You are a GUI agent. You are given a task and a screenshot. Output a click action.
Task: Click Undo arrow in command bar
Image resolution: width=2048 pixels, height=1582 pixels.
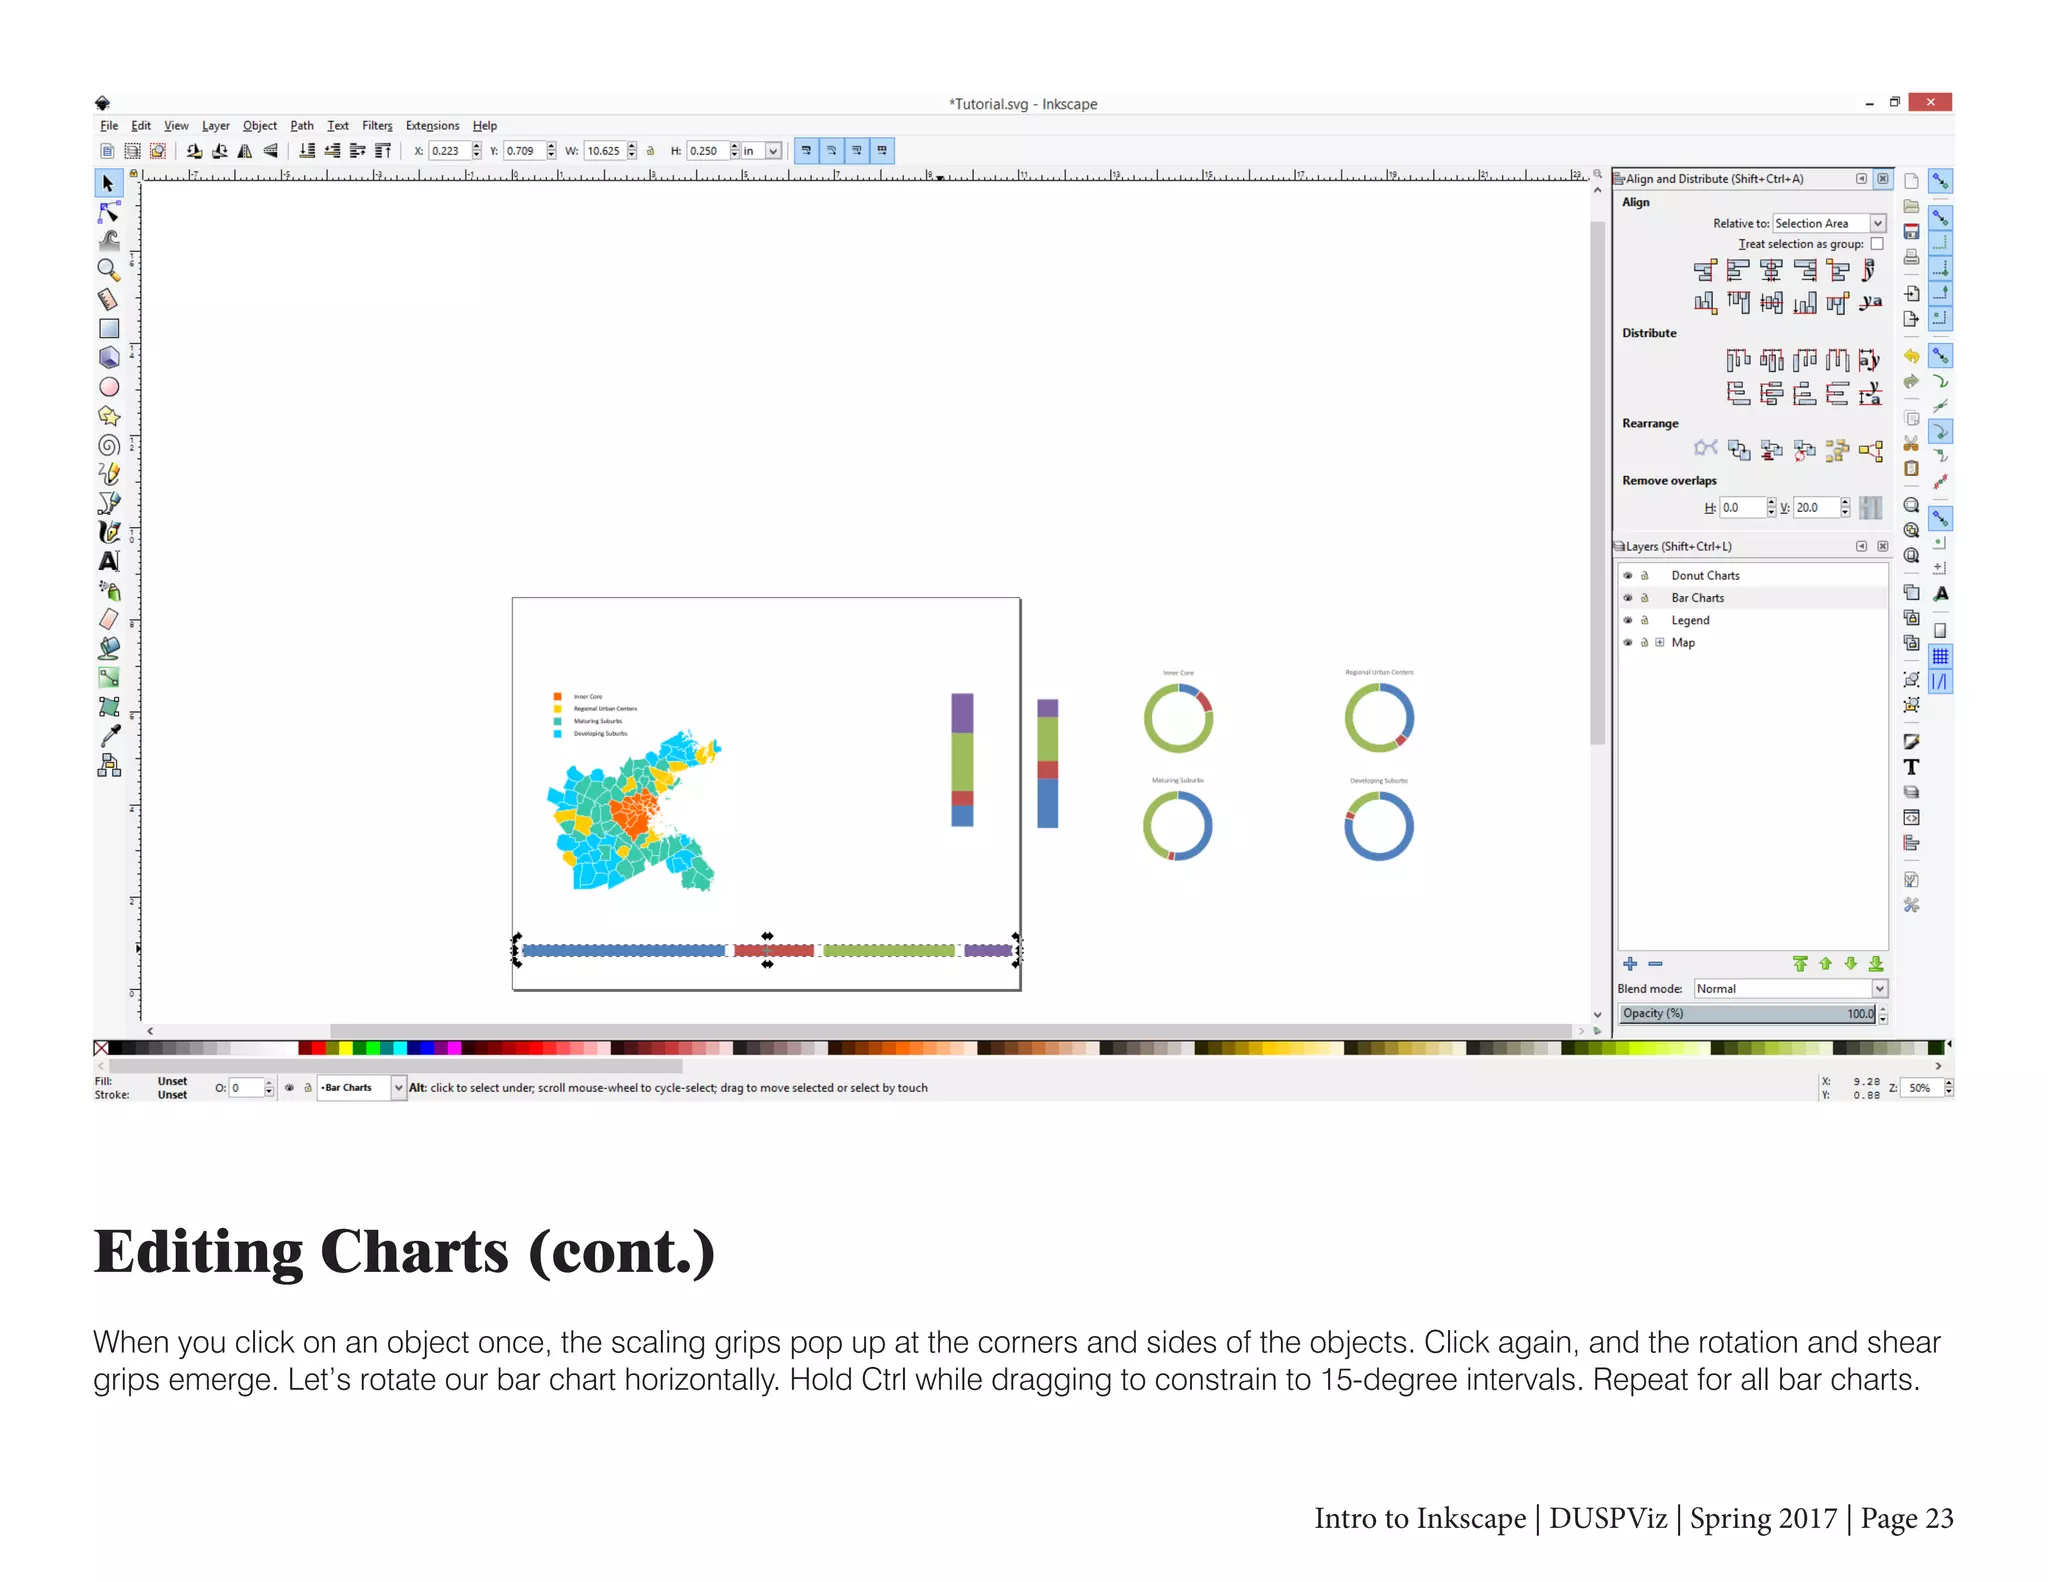pyautogui.click(x=1911, y=356)
